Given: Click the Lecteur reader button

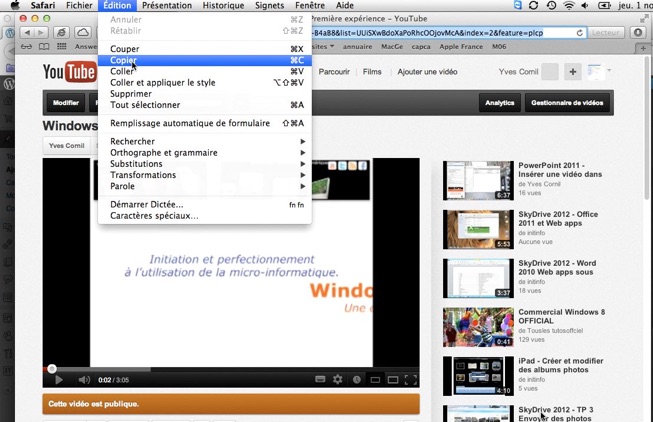Looking at the screenshot, I should pos(606,32).
